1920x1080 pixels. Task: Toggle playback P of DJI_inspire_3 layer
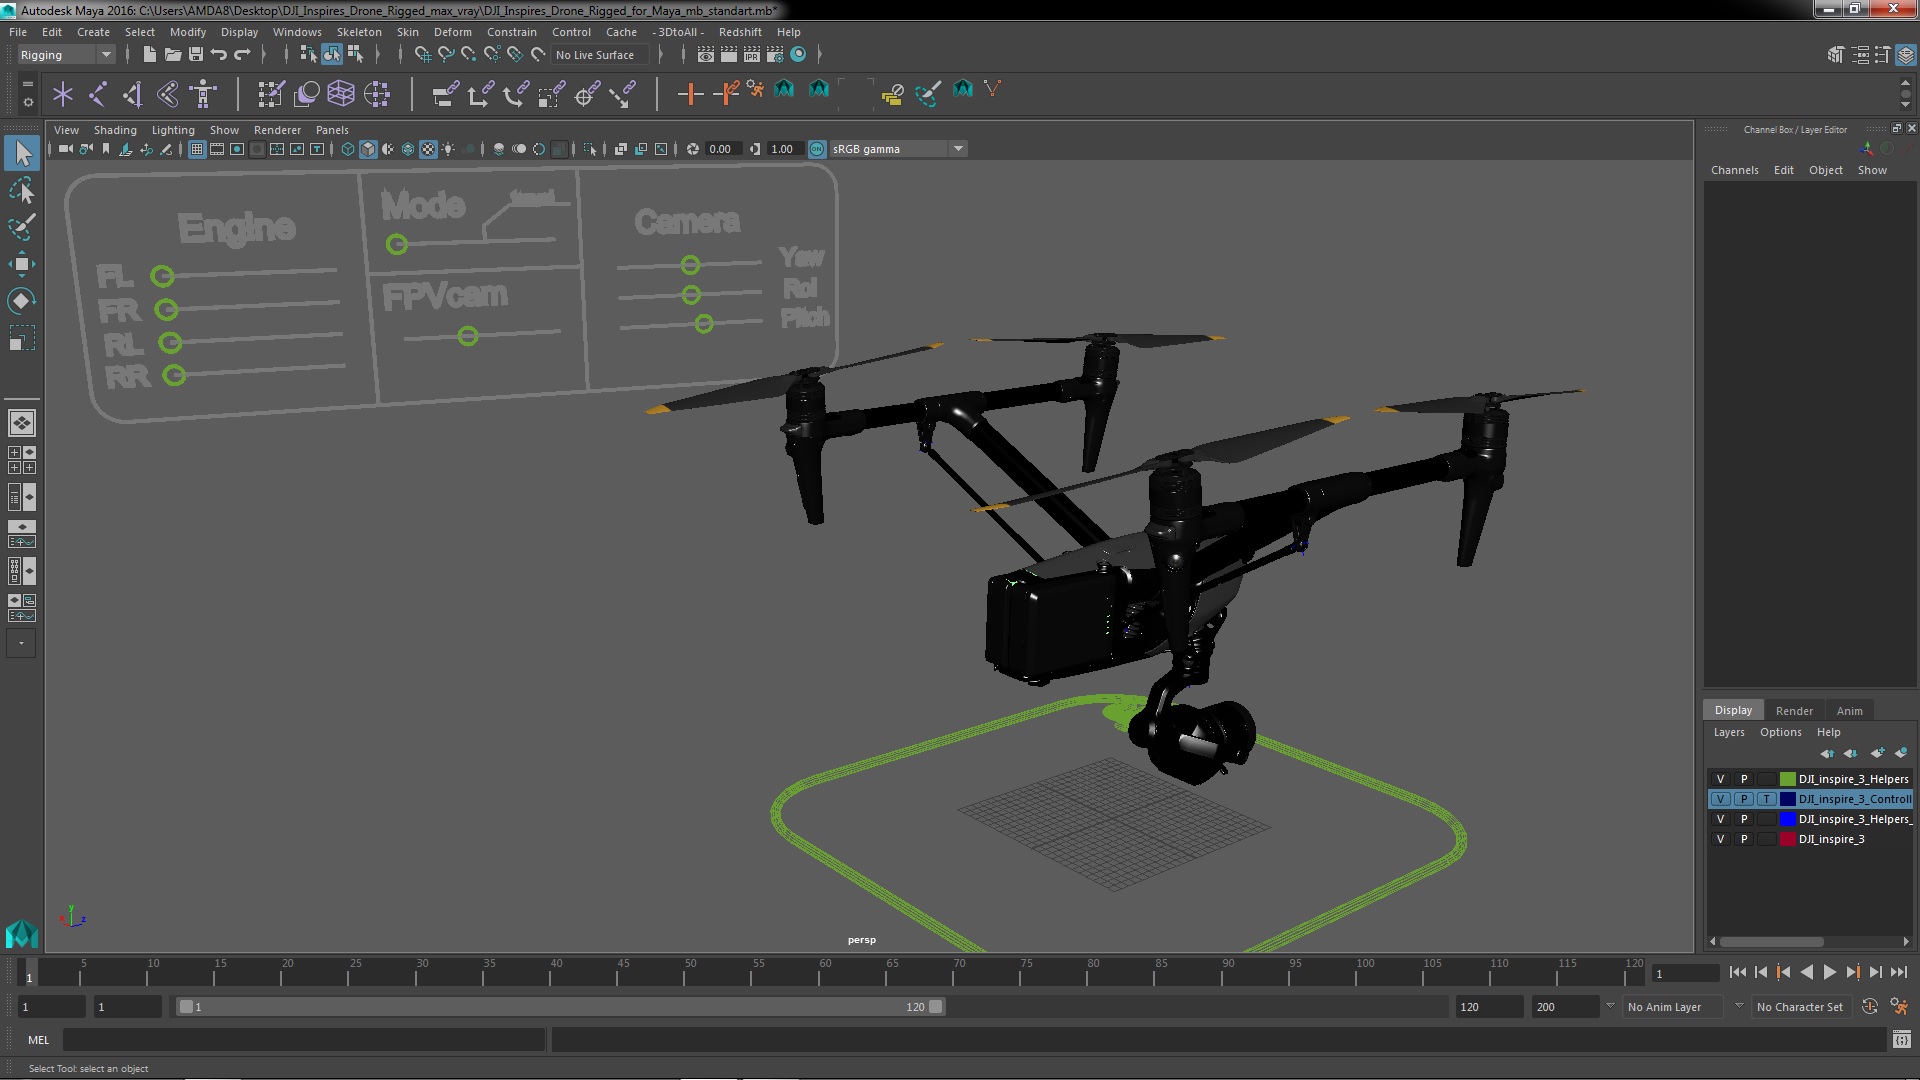pos(1744,839)
